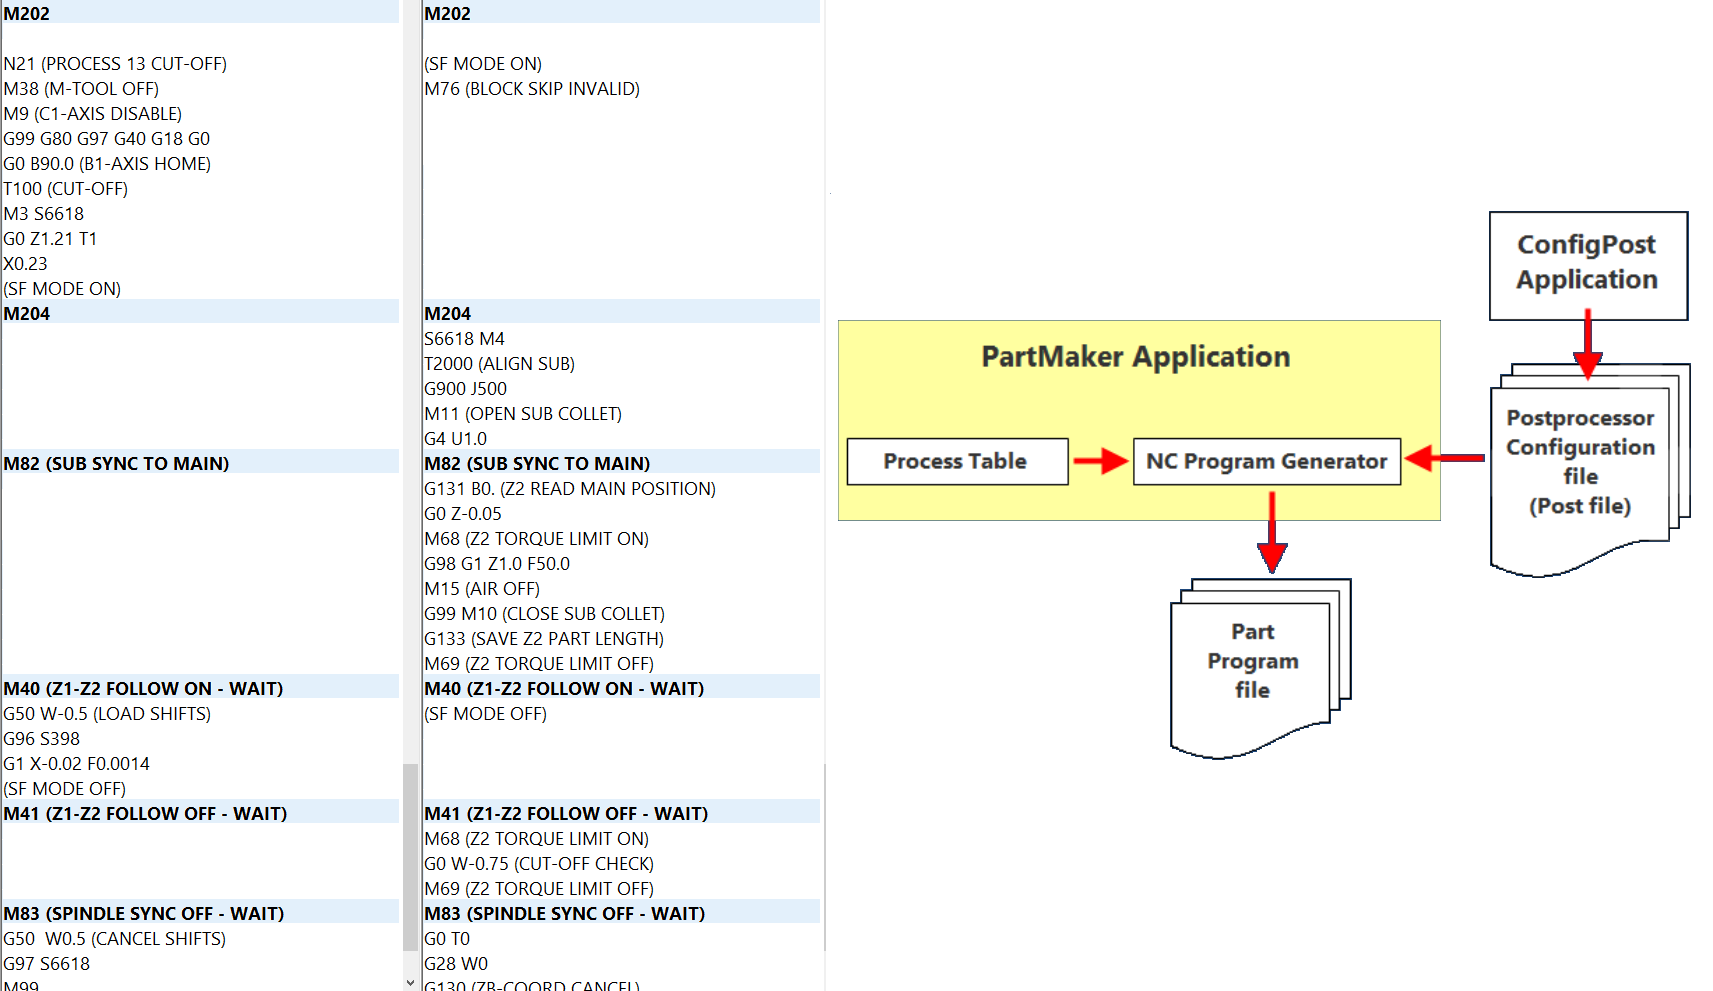Select line M3 S6618

click(44, 214)
